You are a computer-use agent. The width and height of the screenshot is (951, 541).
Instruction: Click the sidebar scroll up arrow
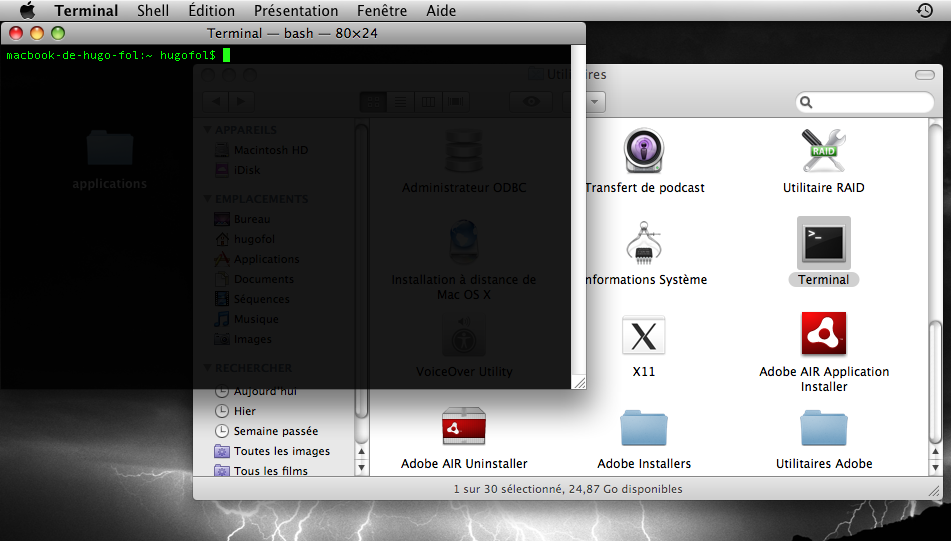pos(361,452)
